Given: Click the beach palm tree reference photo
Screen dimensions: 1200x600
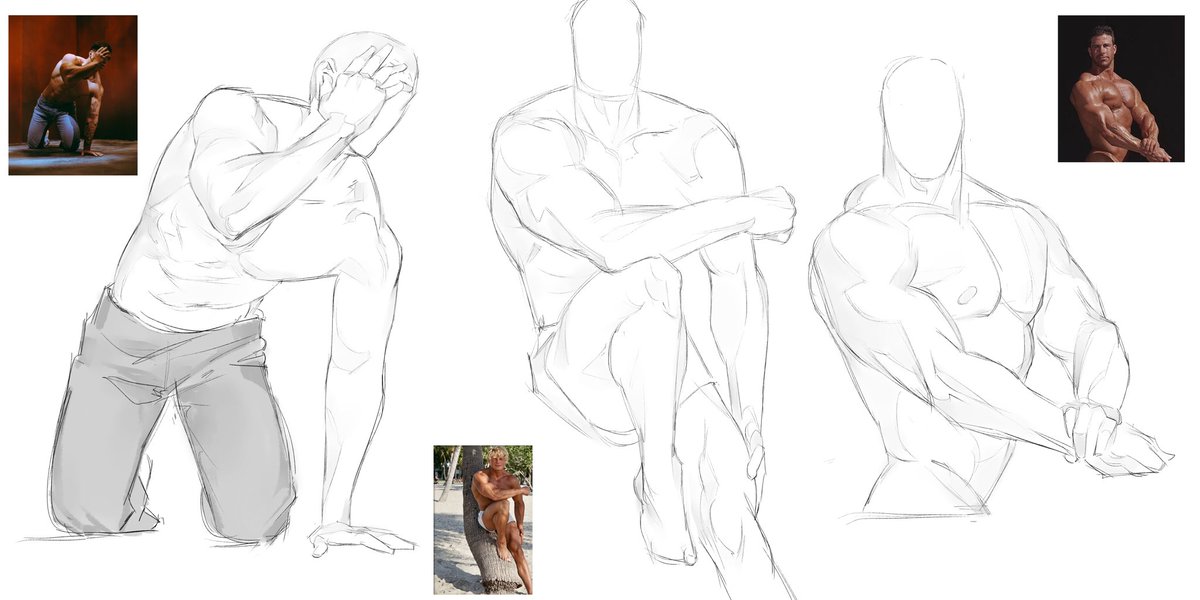Looking at the screenshot, I should (x=483, y=520).
